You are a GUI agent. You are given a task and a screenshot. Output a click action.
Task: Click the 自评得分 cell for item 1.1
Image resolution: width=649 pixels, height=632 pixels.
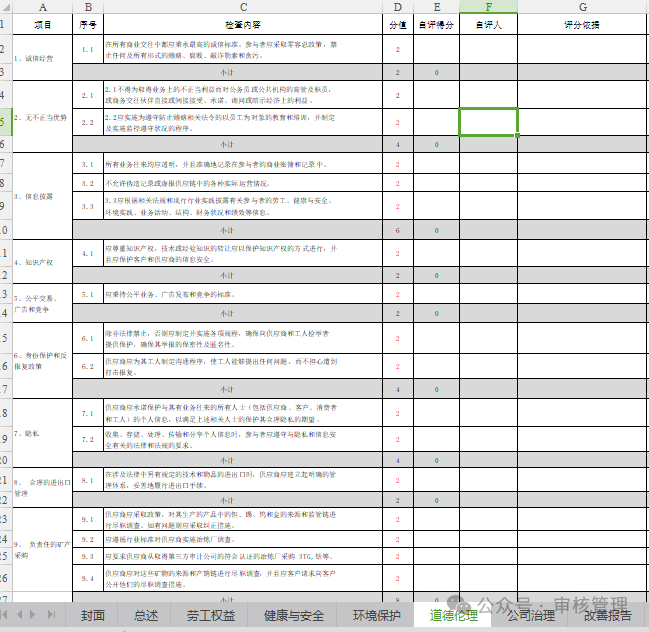(x=437, y=49)
